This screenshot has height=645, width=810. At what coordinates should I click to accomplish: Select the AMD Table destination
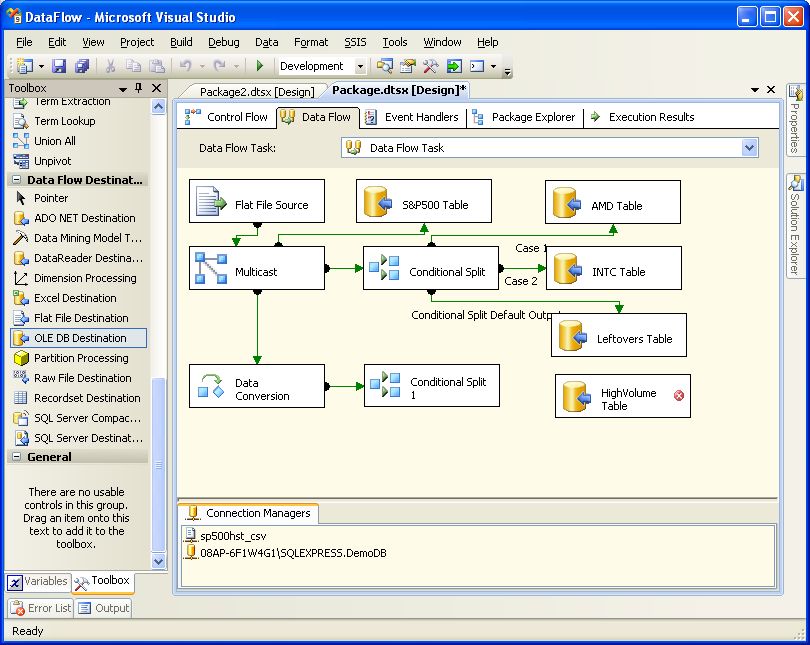[x=613, y=202]
